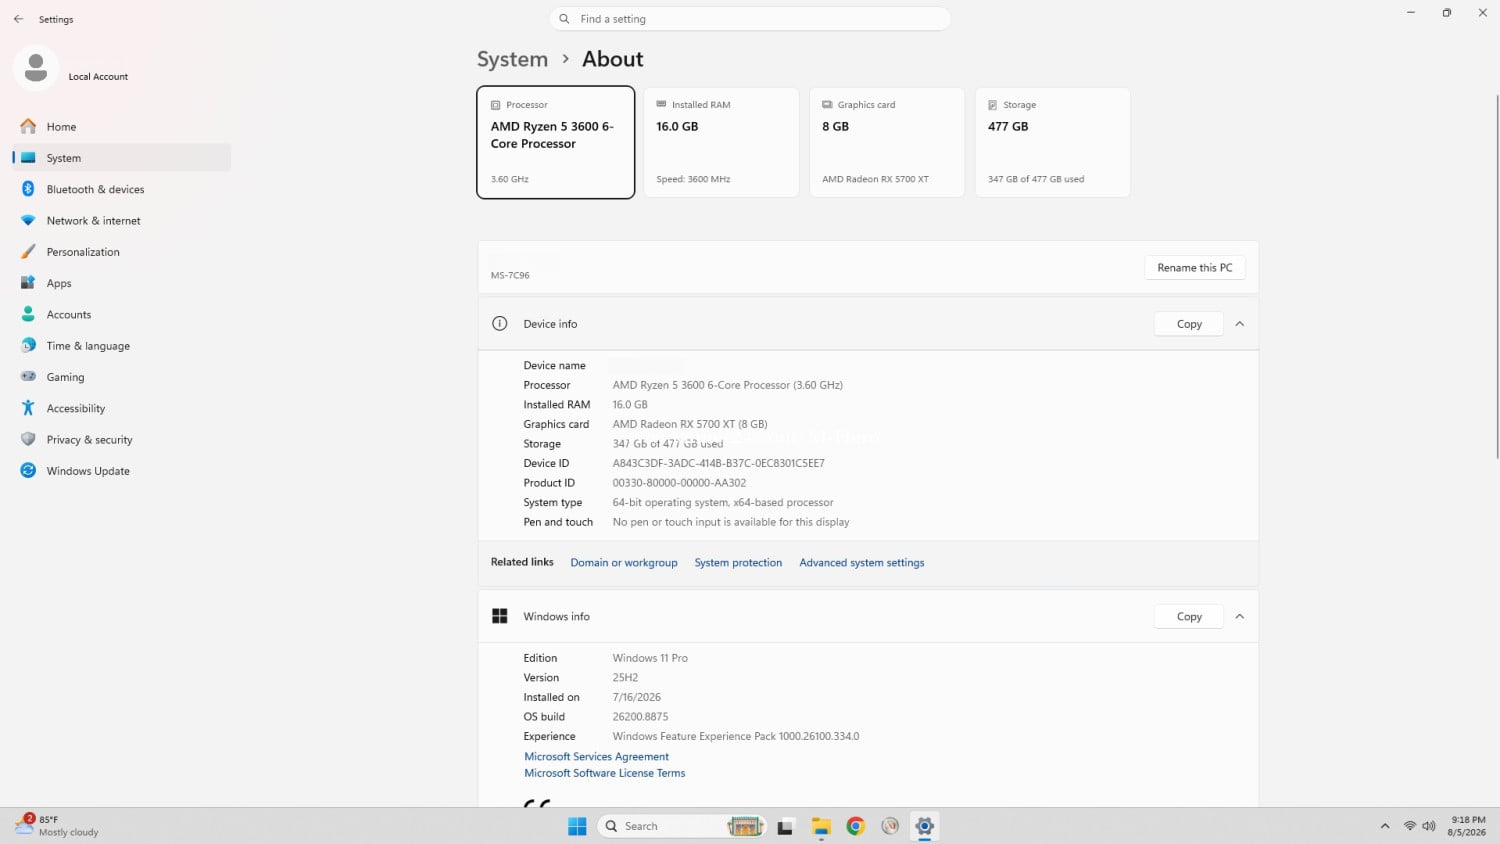Open Bluetooth & devices settings
The height and width of the screenshot is (844, 1500).
121,189
